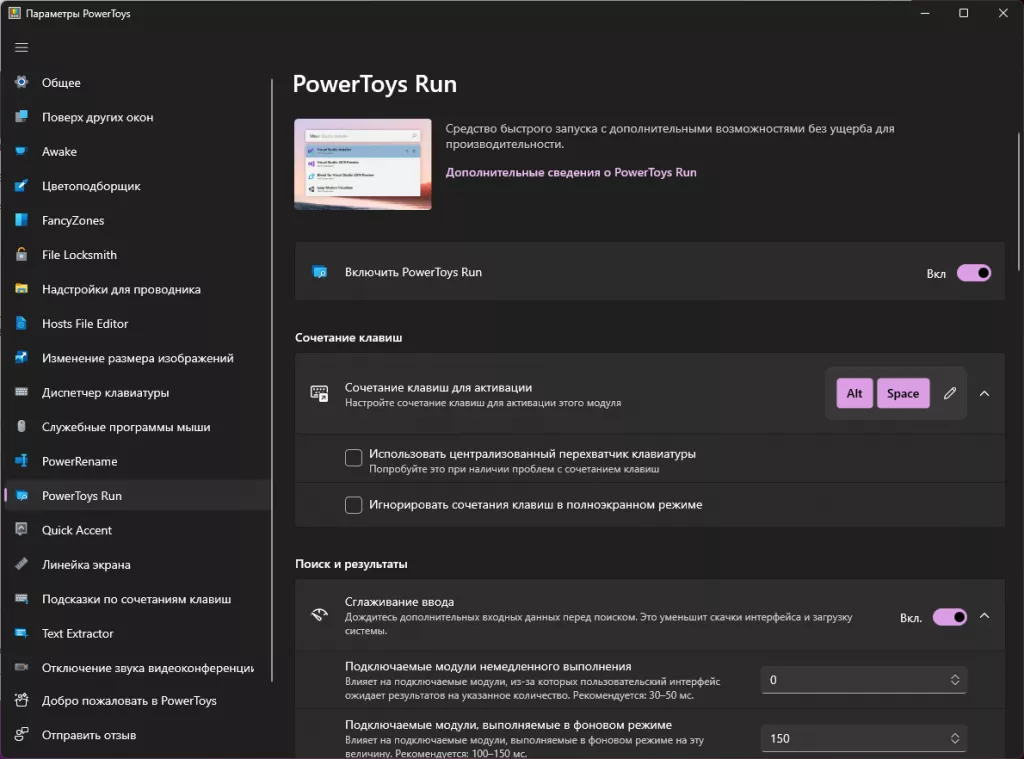Image resolution: width=1024 pixels, height=759 pixels.
Task: Check Игнорировать сочетания клавиш в полноэкранном режиме
Action: point(353,505)
